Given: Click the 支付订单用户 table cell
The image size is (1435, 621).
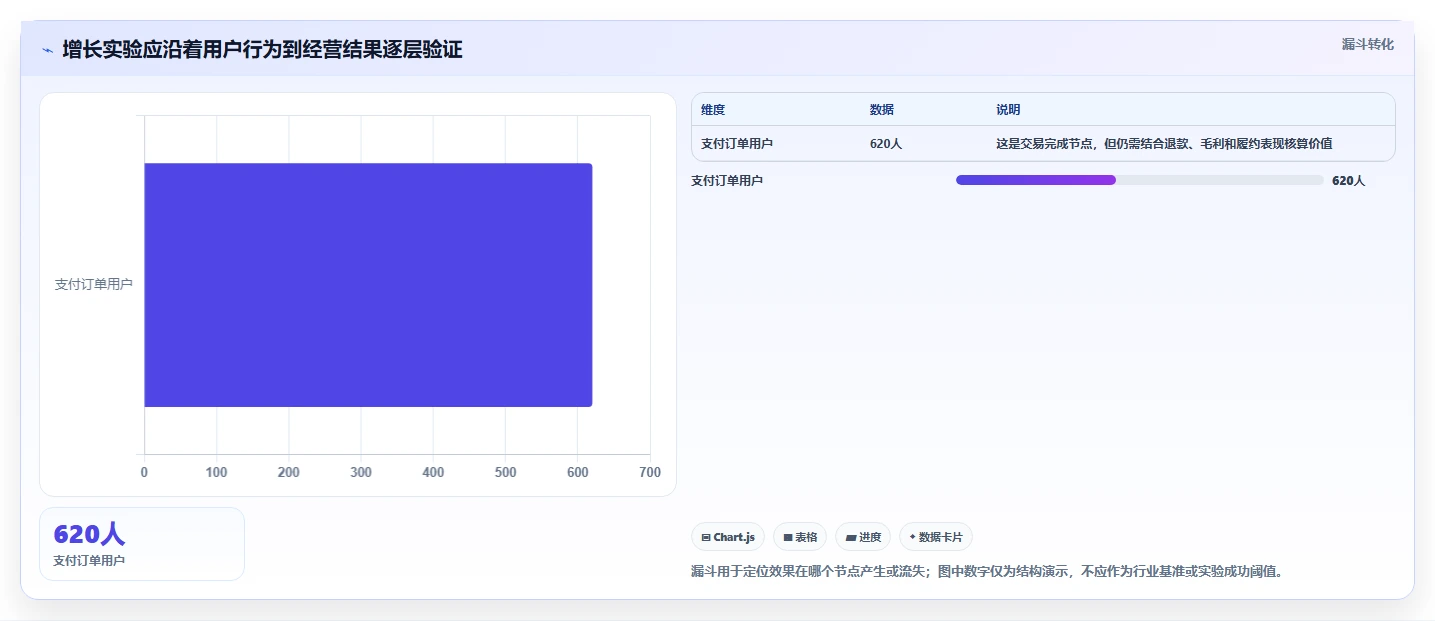Looking at the screenshot, I should point(737,144).
